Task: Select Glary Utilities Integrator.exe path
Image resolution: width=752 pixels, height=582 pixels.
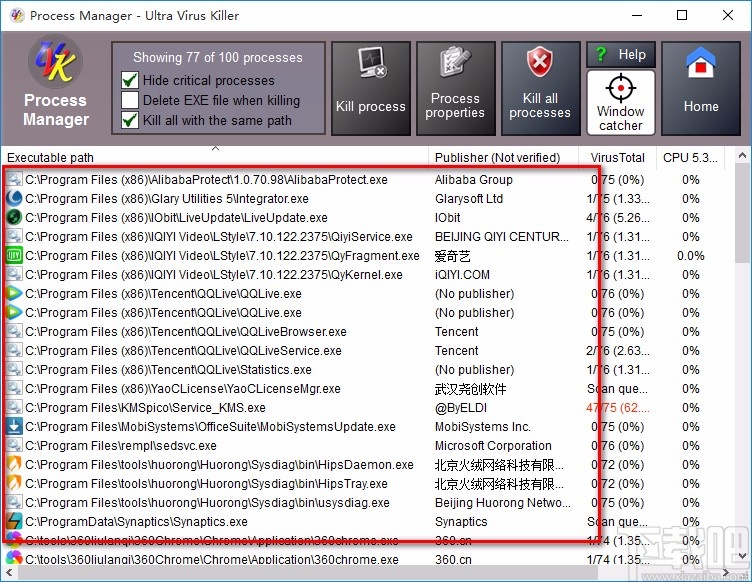Action: (x=166, y=199)
